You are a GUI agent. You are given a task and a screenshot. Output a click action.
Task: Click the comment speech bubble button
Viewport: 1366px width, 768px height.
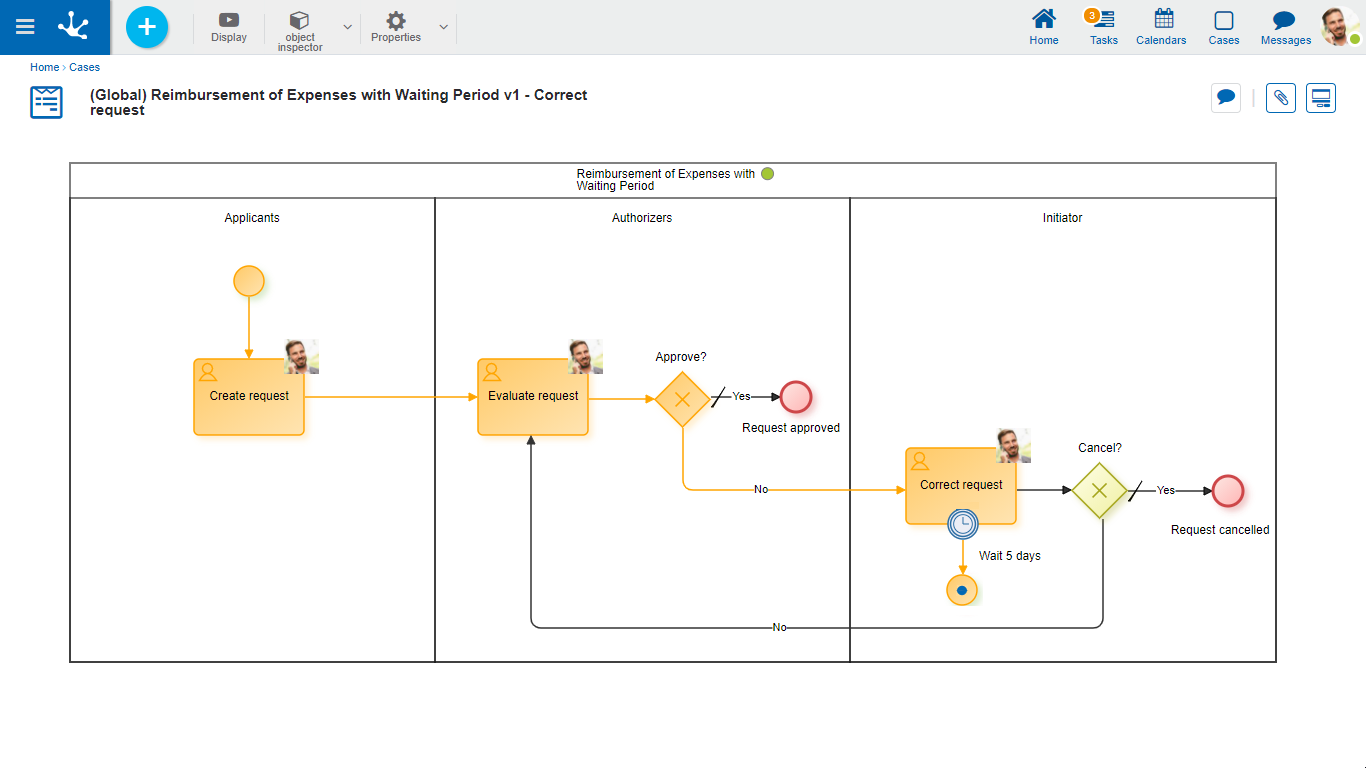[1225, 98]
